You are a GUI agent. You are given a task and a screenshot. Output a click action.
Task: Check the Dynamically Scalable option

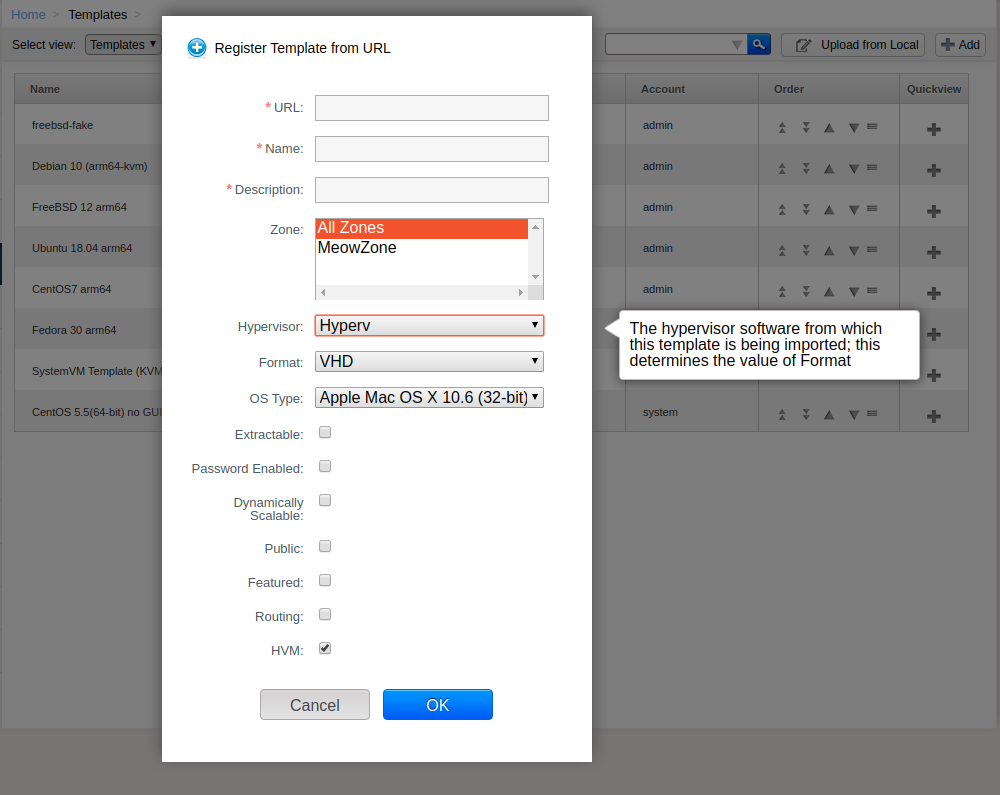[325, 500]
